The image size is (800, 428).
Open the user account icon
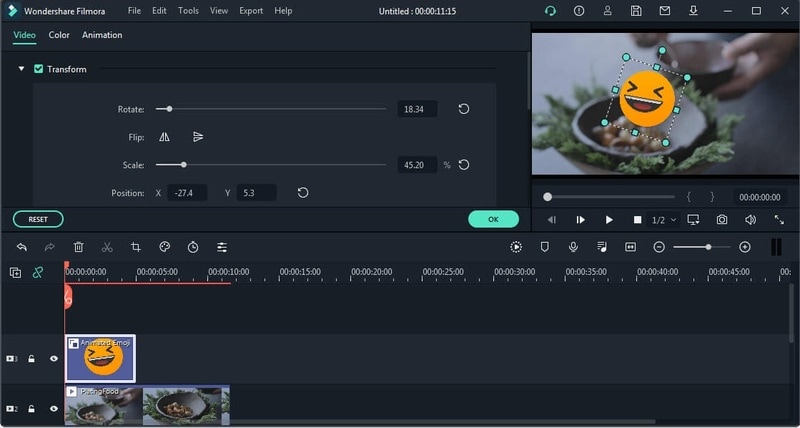pos(607,11)
